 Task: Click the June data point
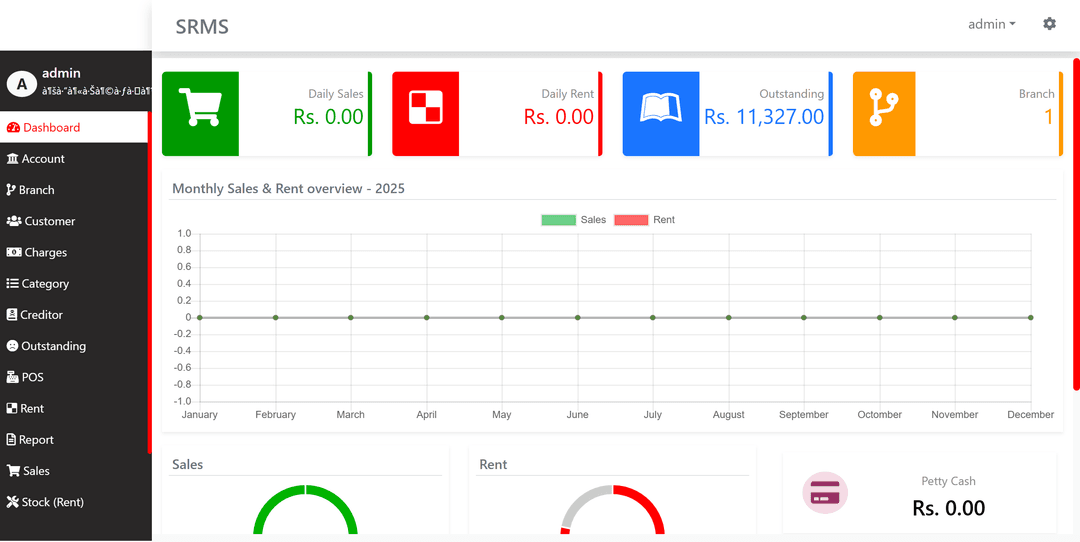[x=577, y=317]
